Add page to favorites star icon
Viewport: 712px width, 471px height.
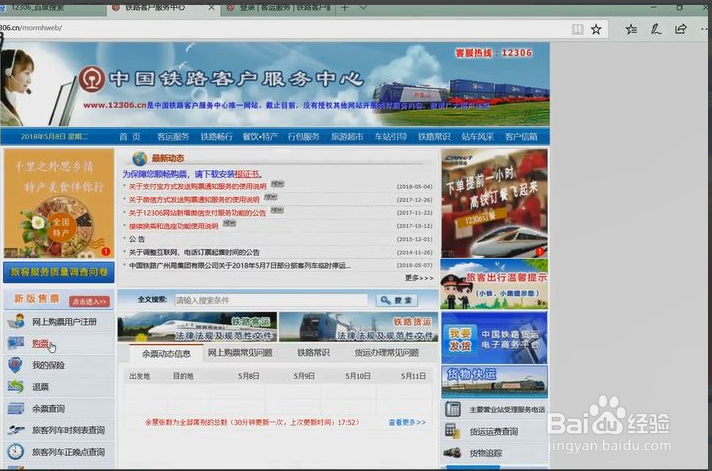[x=596, y=30]
